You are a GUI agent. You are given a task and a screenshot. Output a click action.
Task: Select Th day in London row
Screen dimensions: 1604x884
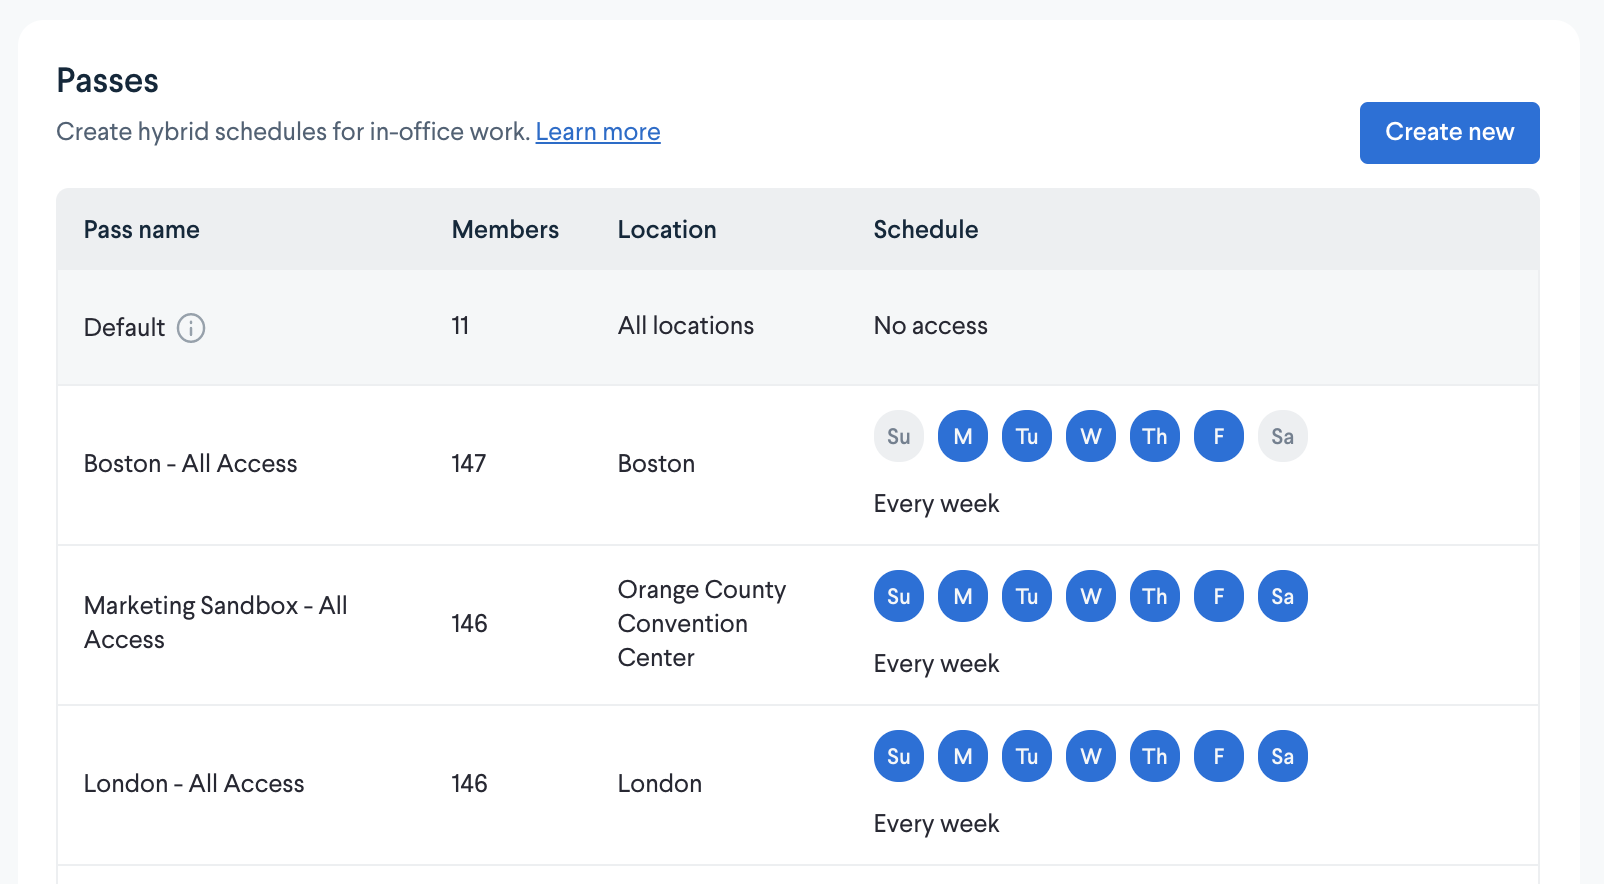point(1155,756)
